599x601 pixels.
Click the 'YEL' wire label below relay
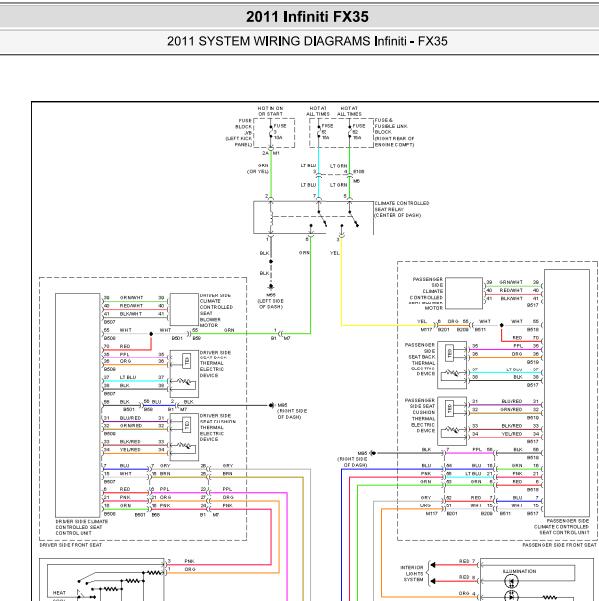334,253
